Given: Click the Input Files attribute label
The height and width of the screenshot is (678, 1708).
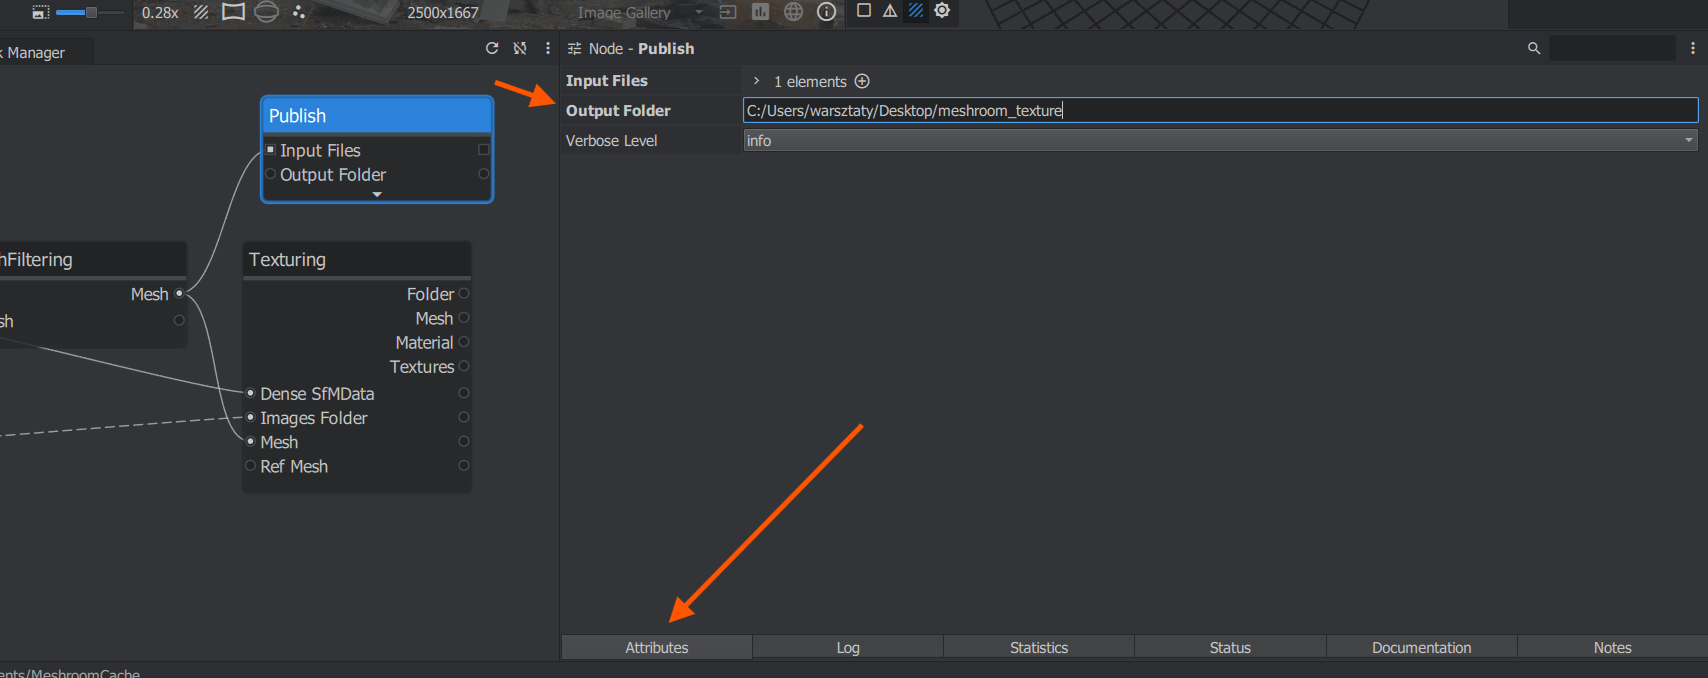Looking at the screenshot, I should 607,81.
